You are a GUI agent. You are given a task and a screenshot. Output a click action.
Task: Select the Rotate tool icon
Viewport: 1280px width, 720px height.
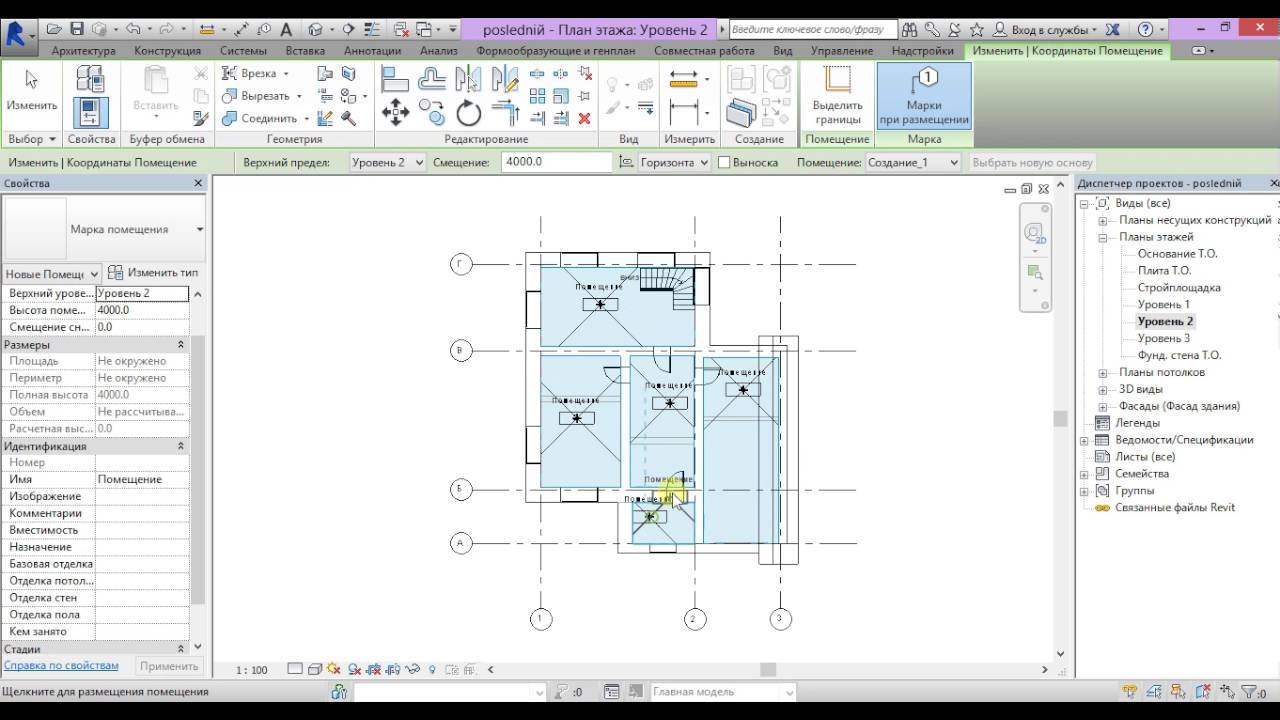(469, 113)
